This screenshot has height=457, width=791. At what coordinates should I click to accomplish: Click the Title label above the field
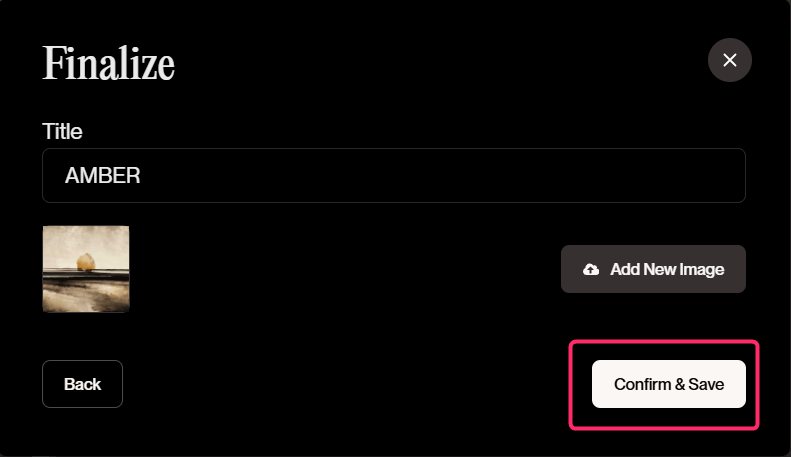click(62, 132)
